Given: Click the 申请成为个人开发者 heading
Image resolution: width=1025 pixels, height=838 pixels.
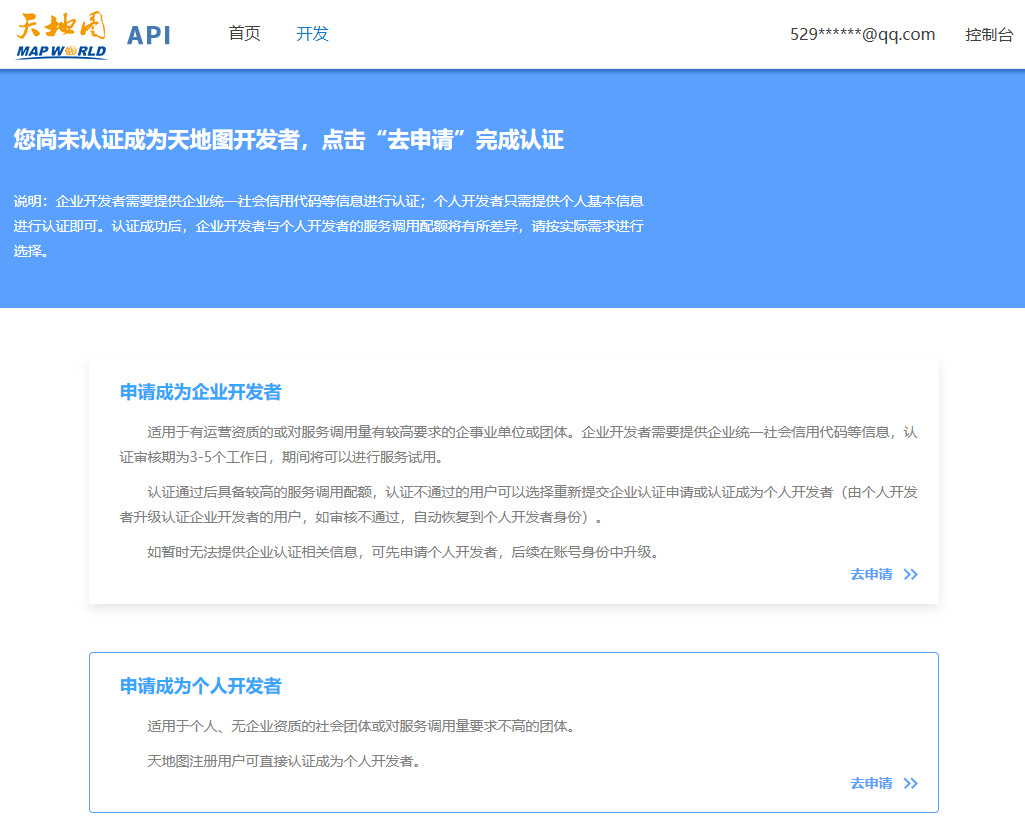Looking at the screenshot, I should (201, 686).
